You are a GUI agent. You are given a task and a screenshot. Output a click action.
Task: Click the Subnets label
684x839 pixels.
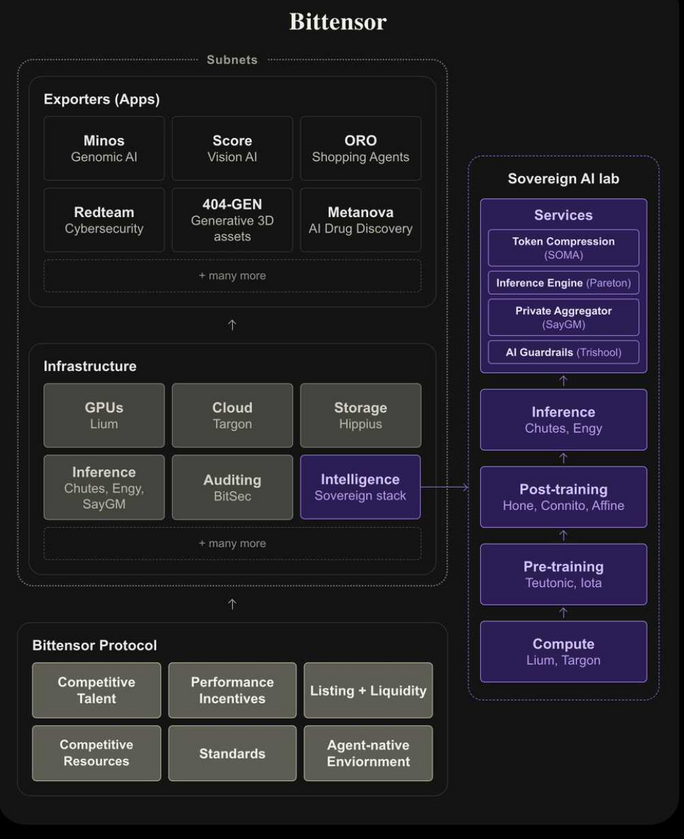point(232,60)
